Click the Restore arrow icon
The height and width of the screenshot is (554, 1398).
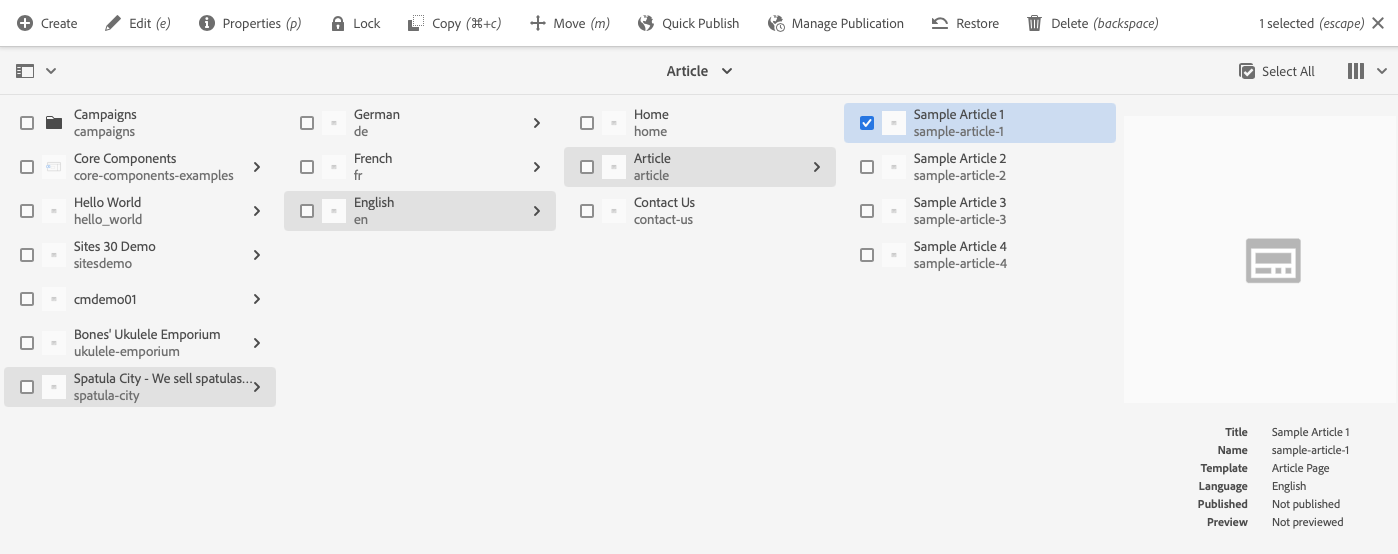coord(940,23)
